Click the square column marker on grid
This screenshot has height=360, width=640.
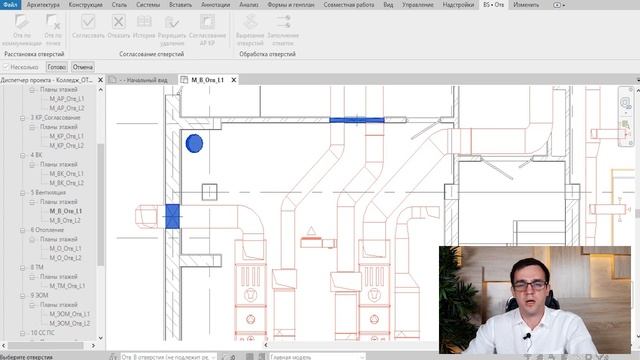[x=209, y=192]
